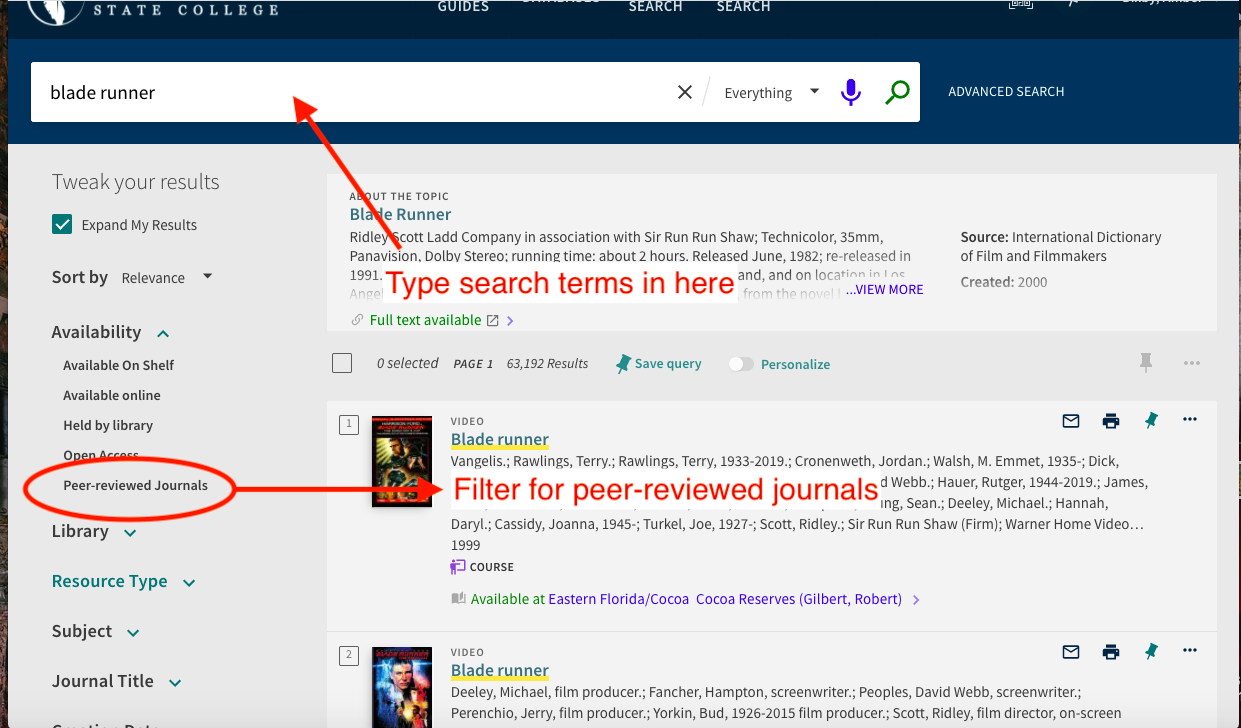Image resolution: width=1241 pixels, height=728 pixels.
Task: Open the second Blade runner cover thumbnail
Action: 402,687
